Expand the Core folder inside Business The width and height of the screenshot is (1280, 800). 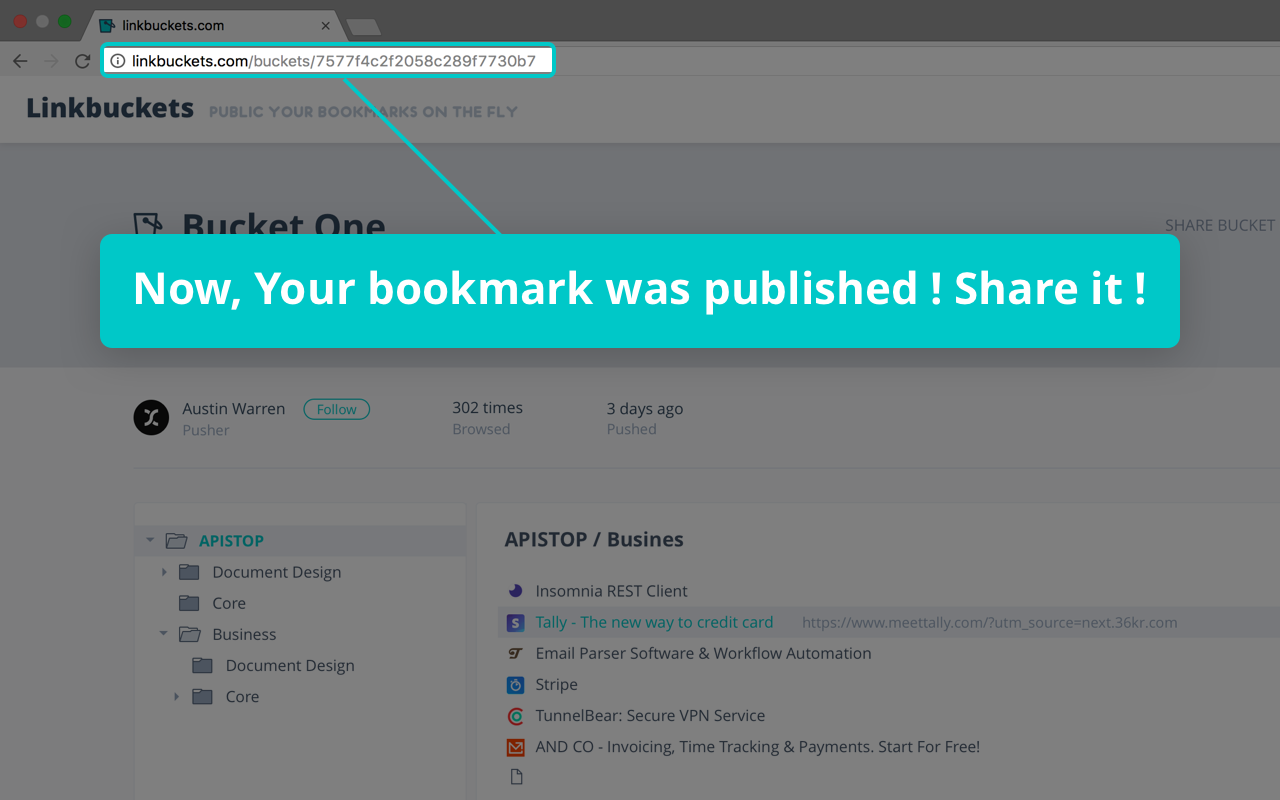[177, 696]
